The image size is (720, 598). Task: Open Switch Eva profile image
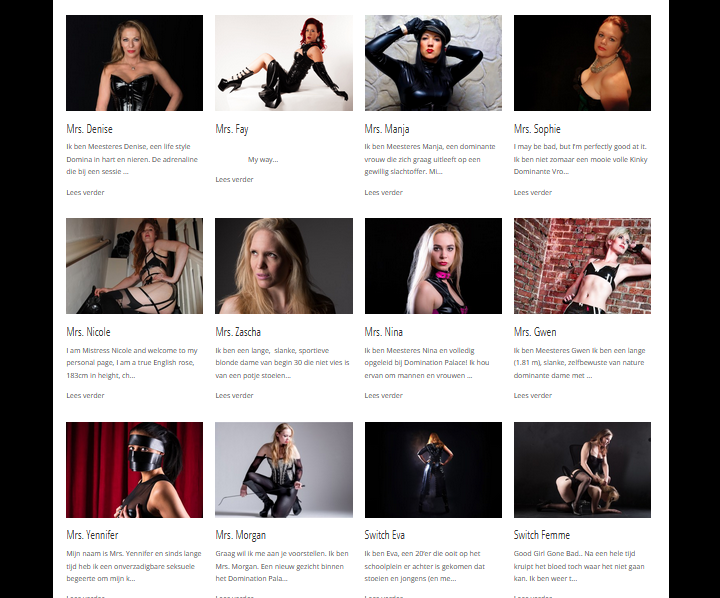pos(433,470)
